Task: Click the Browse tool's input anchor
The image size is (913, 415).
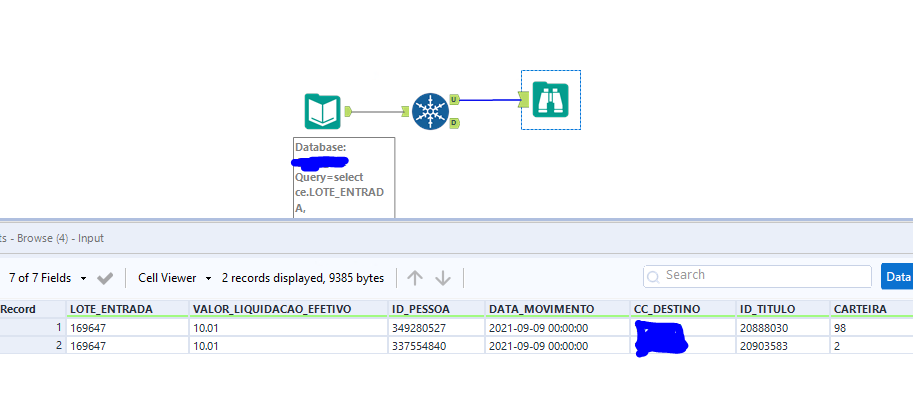Action: pos(525,100)
